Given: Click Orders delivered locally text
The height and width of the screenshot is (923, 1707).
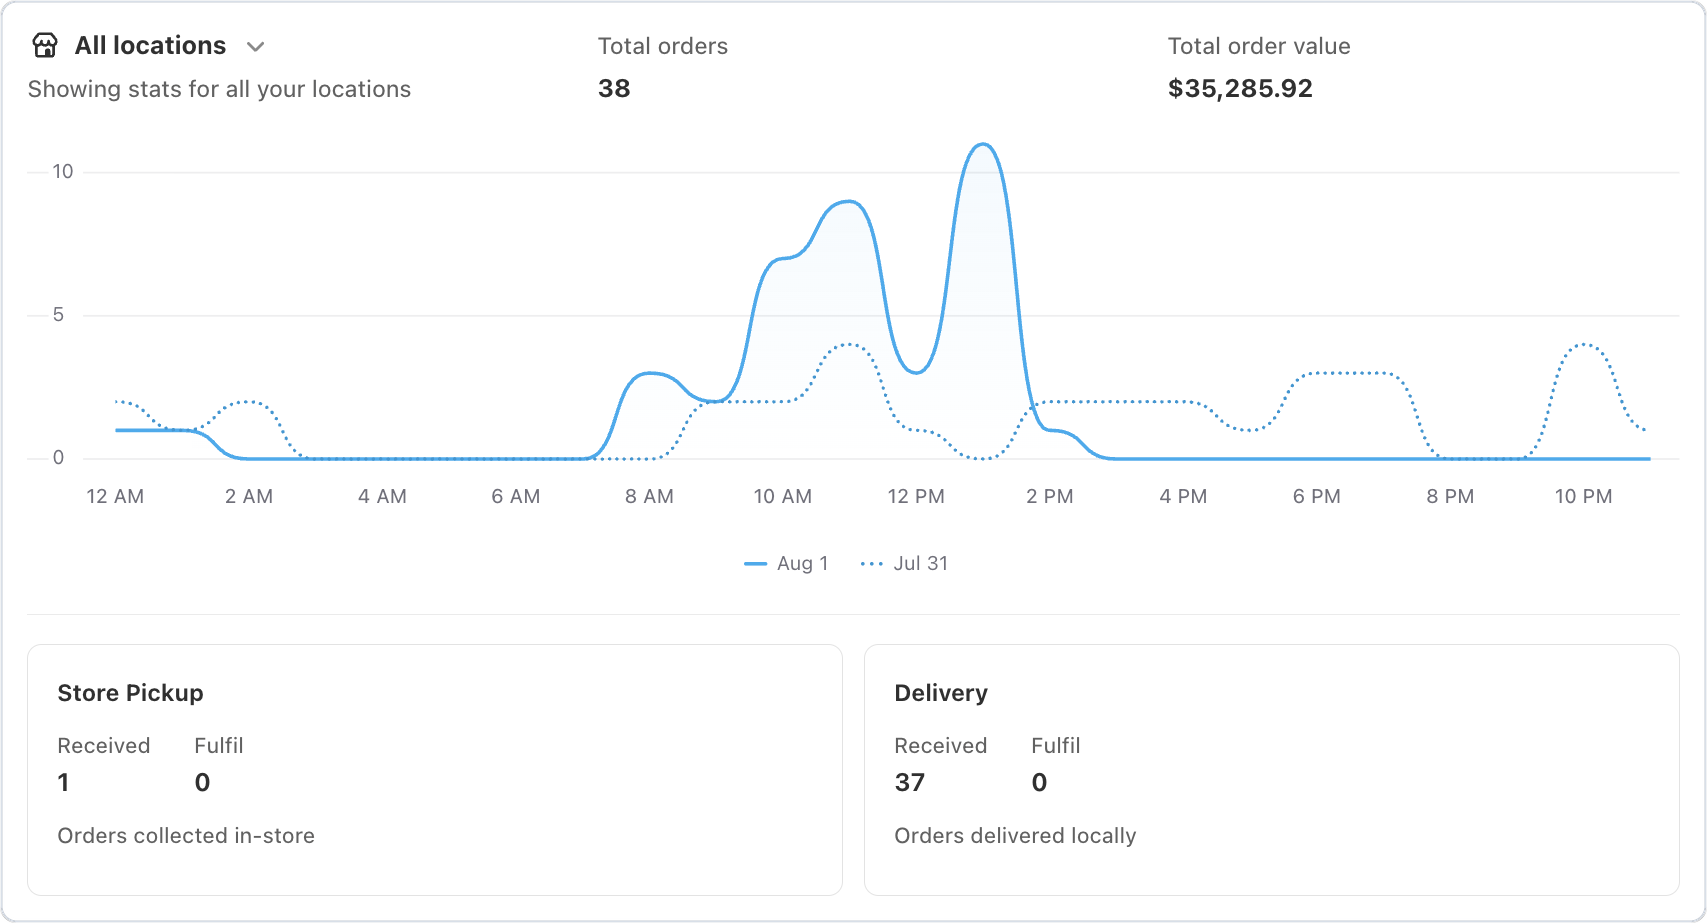Looking at the screenshot, I should (x=1015, y=836).
